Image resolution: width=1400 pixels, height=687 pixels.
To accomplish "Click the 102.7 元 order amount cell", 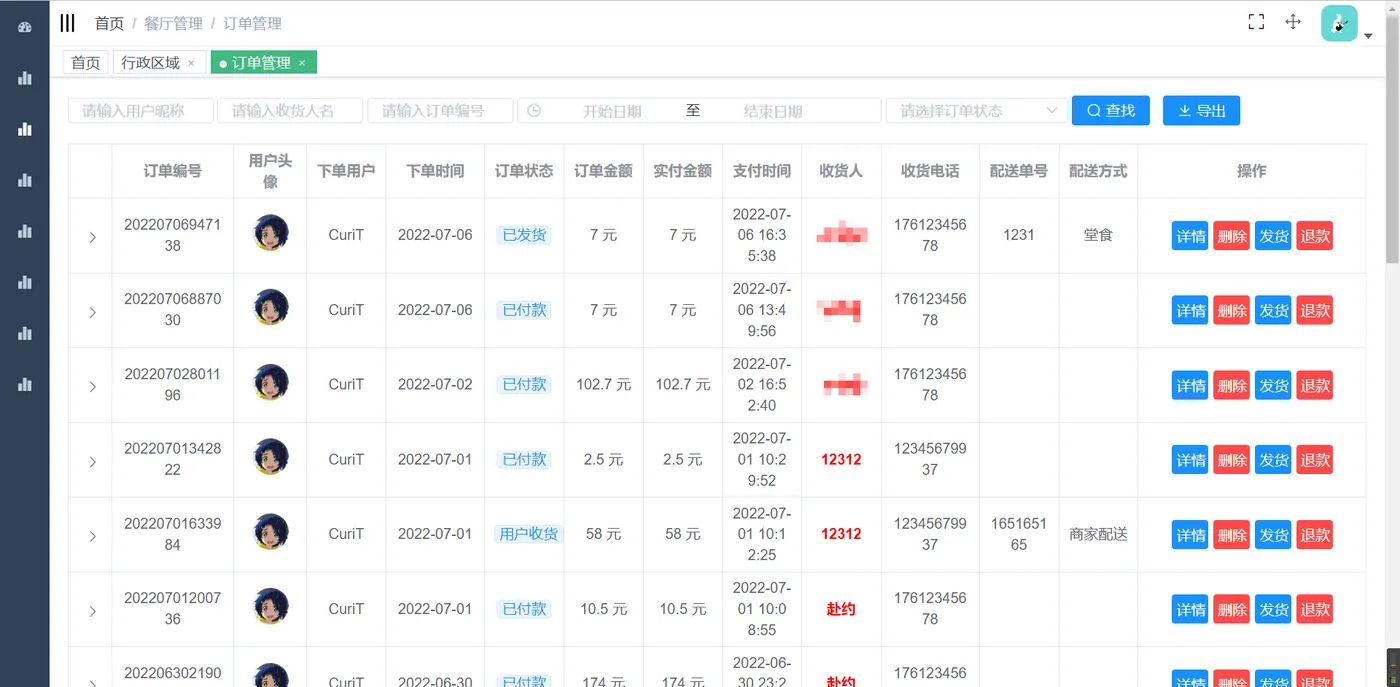I will (603, 385).
